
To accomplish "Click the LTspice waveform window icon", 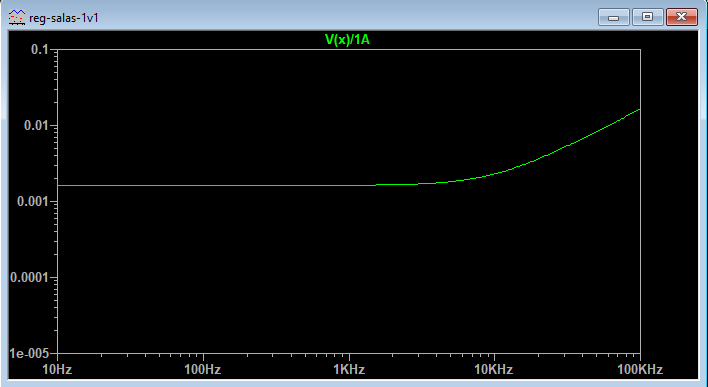I will pyautogui.click(x=17, y=18).
